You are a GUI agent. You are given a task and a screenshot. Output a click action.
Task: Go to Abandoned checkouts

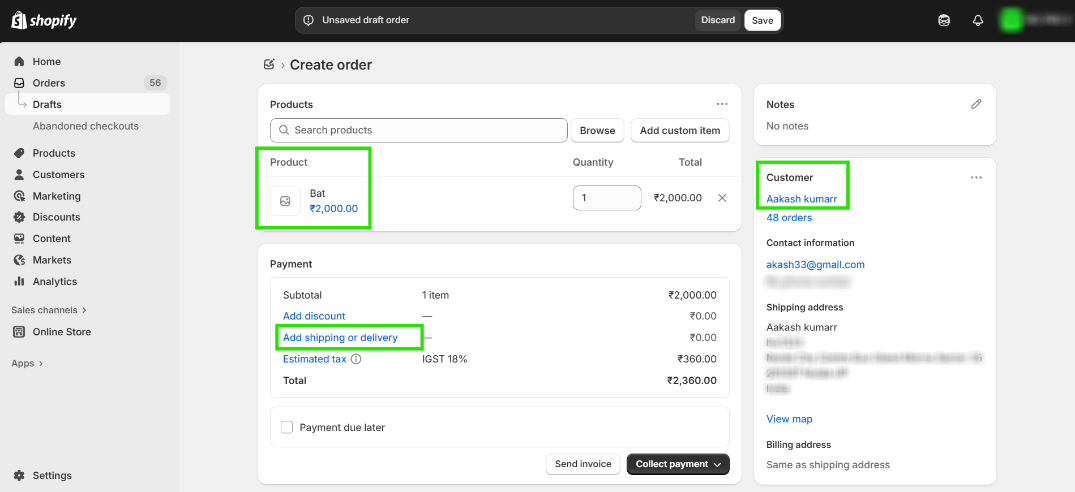85,126
